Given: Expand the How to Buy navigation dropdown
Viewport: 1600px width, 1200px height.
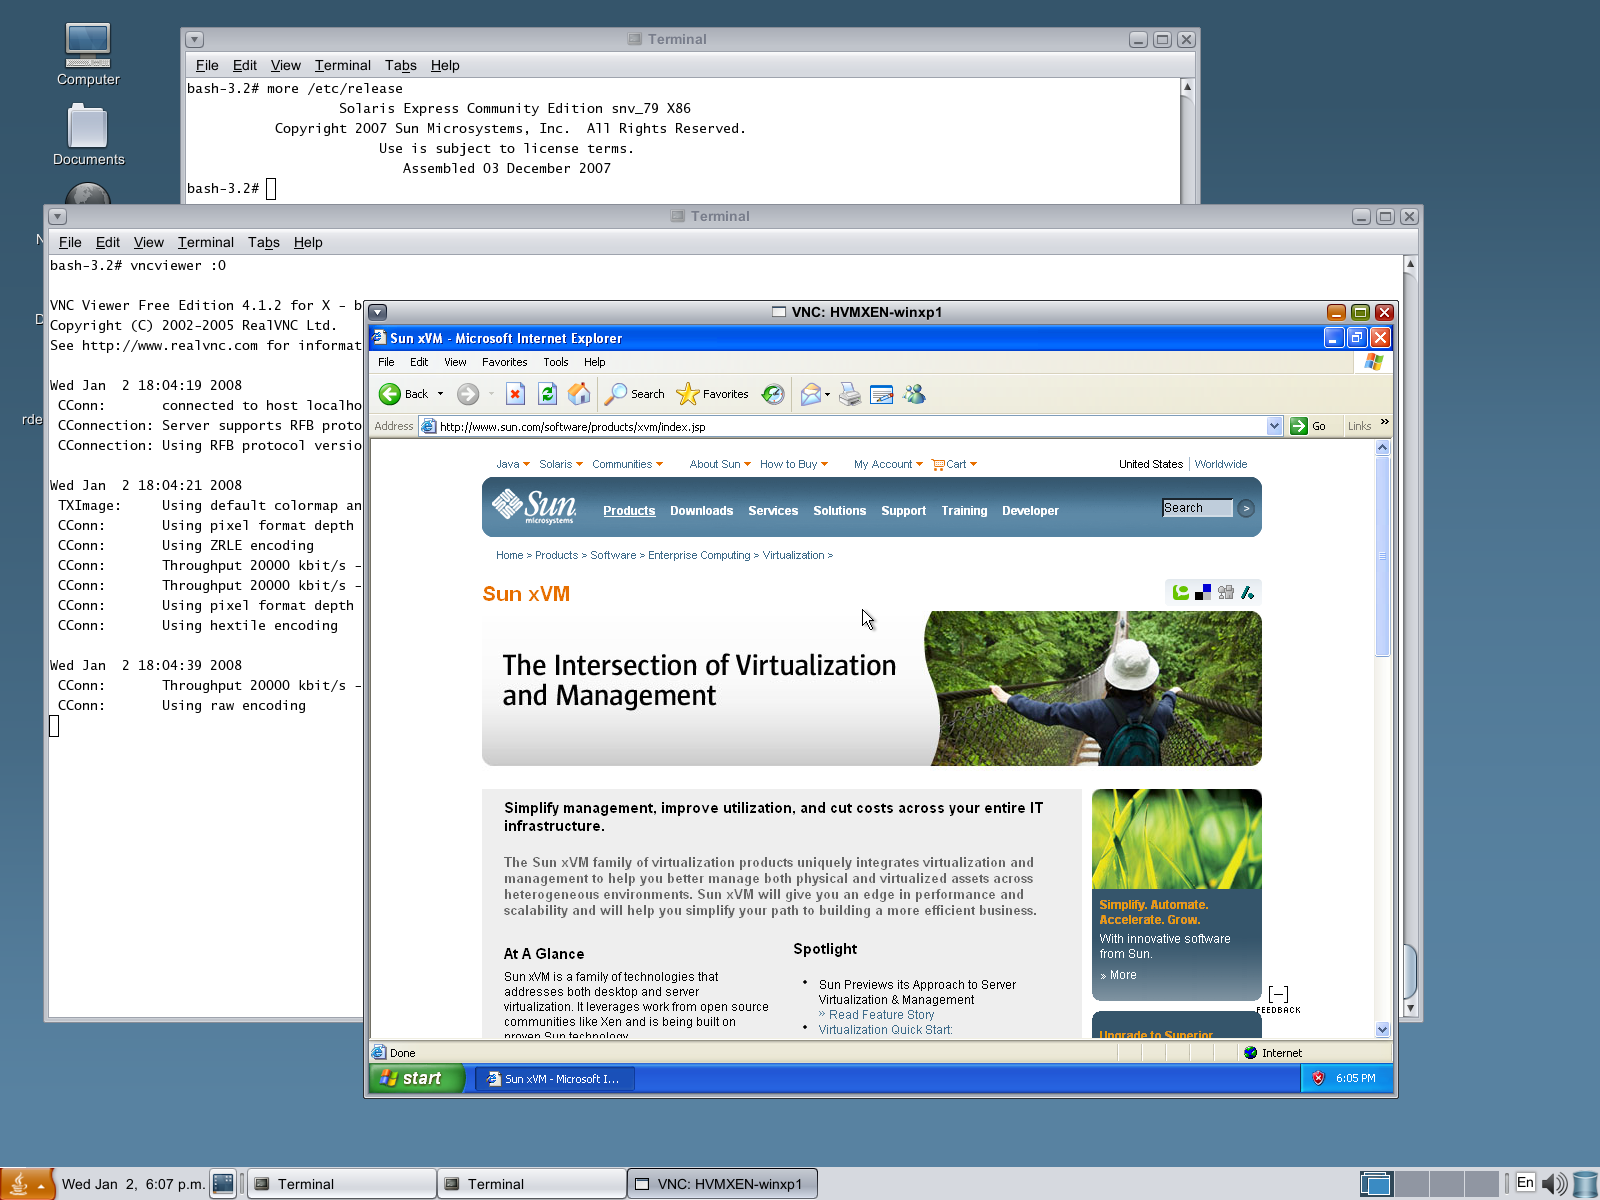Looking at the screenshot, I should [x=824, y=464].
